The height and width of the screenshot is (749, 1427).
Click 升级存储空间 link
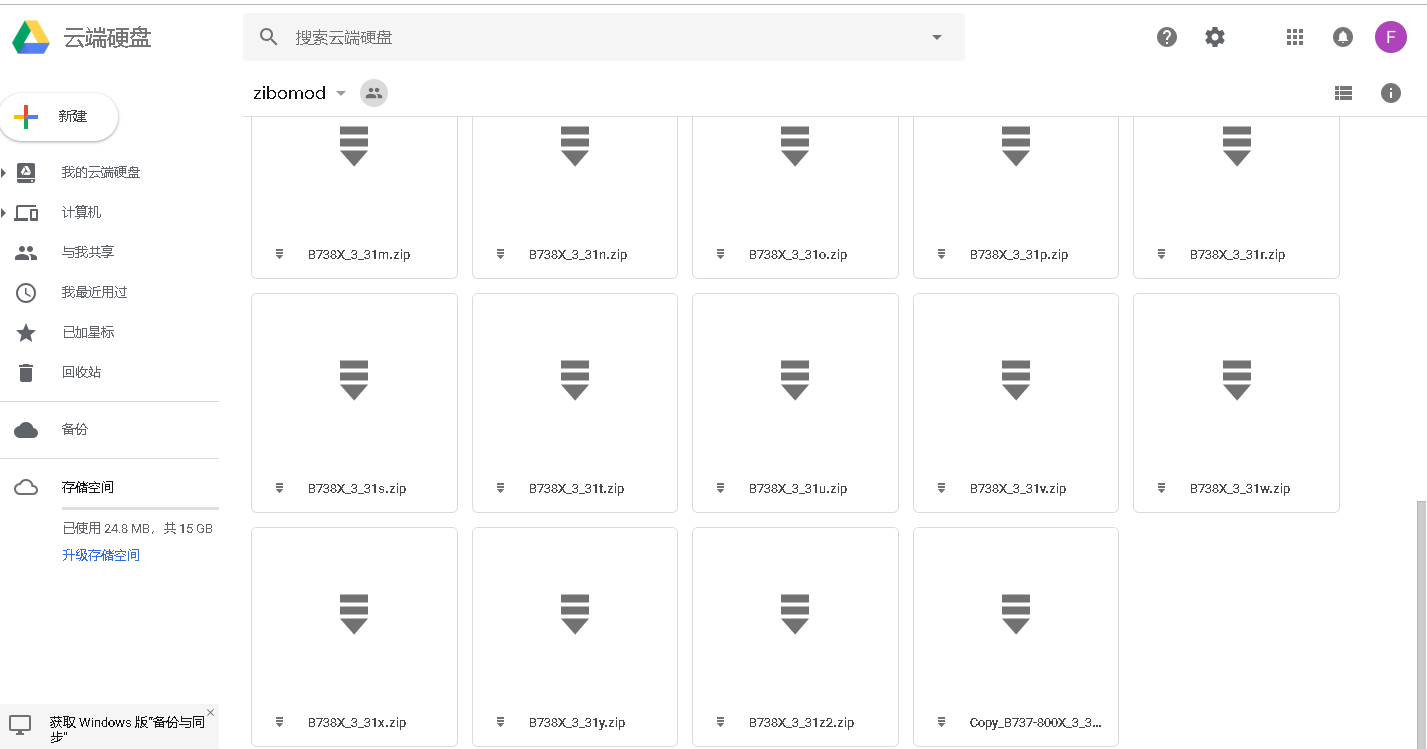coord(101,555)
